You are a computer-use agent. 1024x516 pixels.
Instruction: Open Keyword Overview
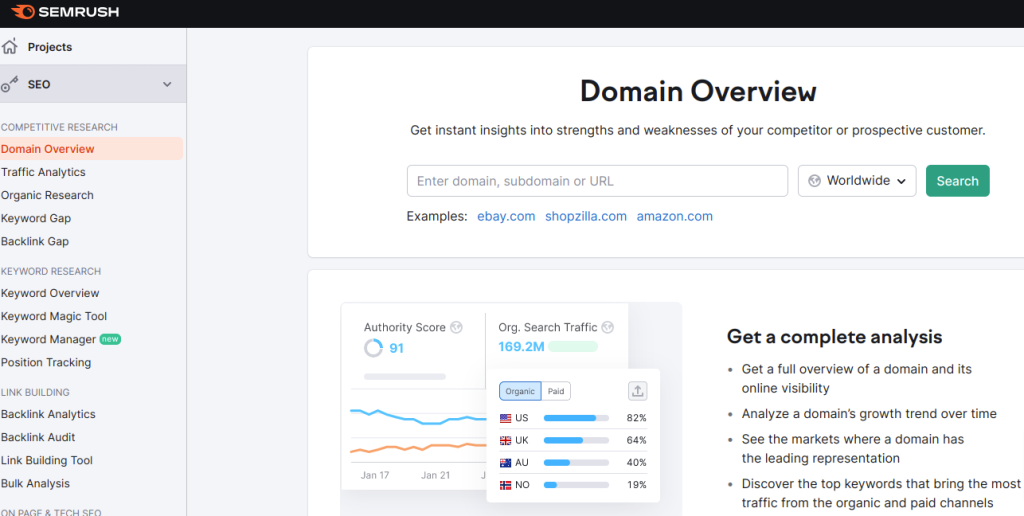coord(50,293)
